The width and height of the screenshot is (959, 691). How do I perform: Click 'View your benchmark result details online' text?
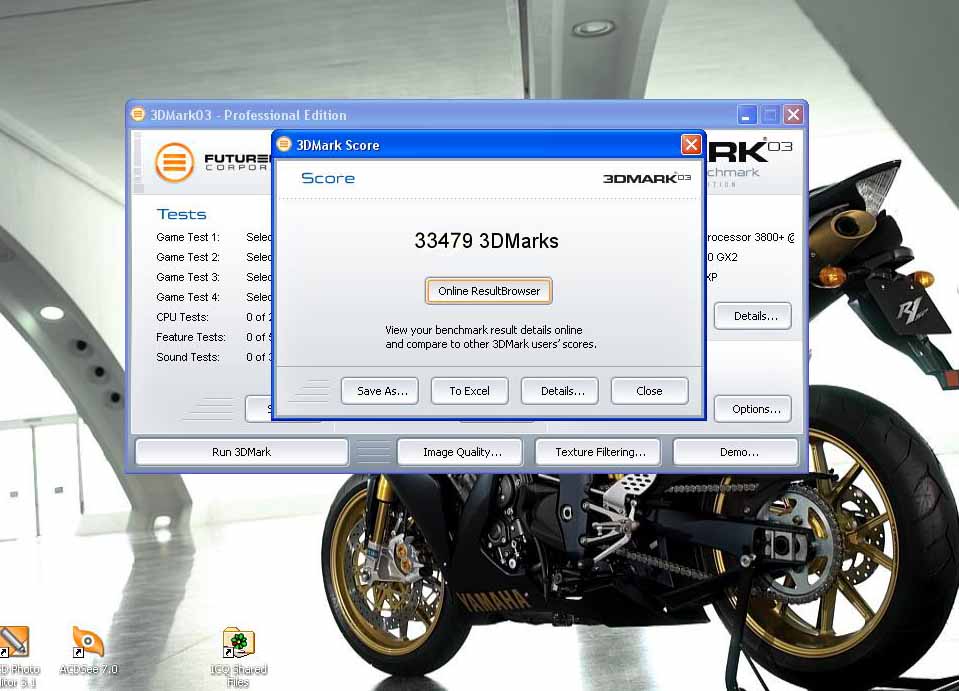point(484,330)
